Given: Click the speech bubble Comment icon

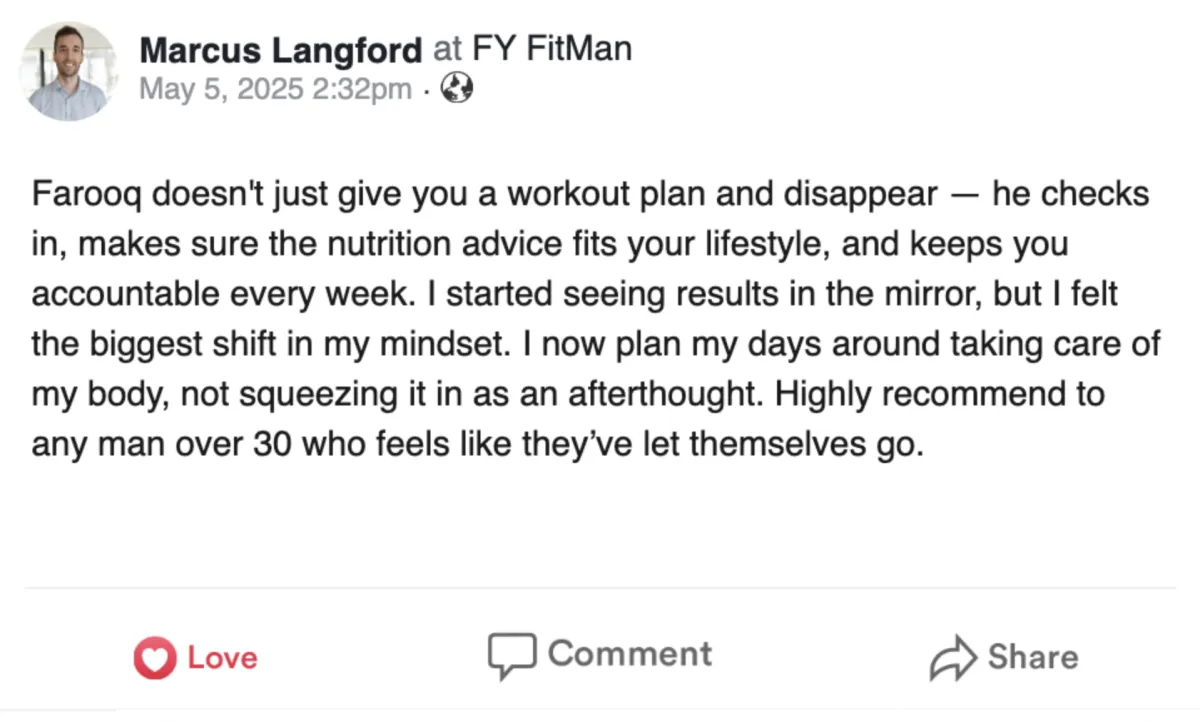Looking at the screenshot, I should (x=512, y=655).
